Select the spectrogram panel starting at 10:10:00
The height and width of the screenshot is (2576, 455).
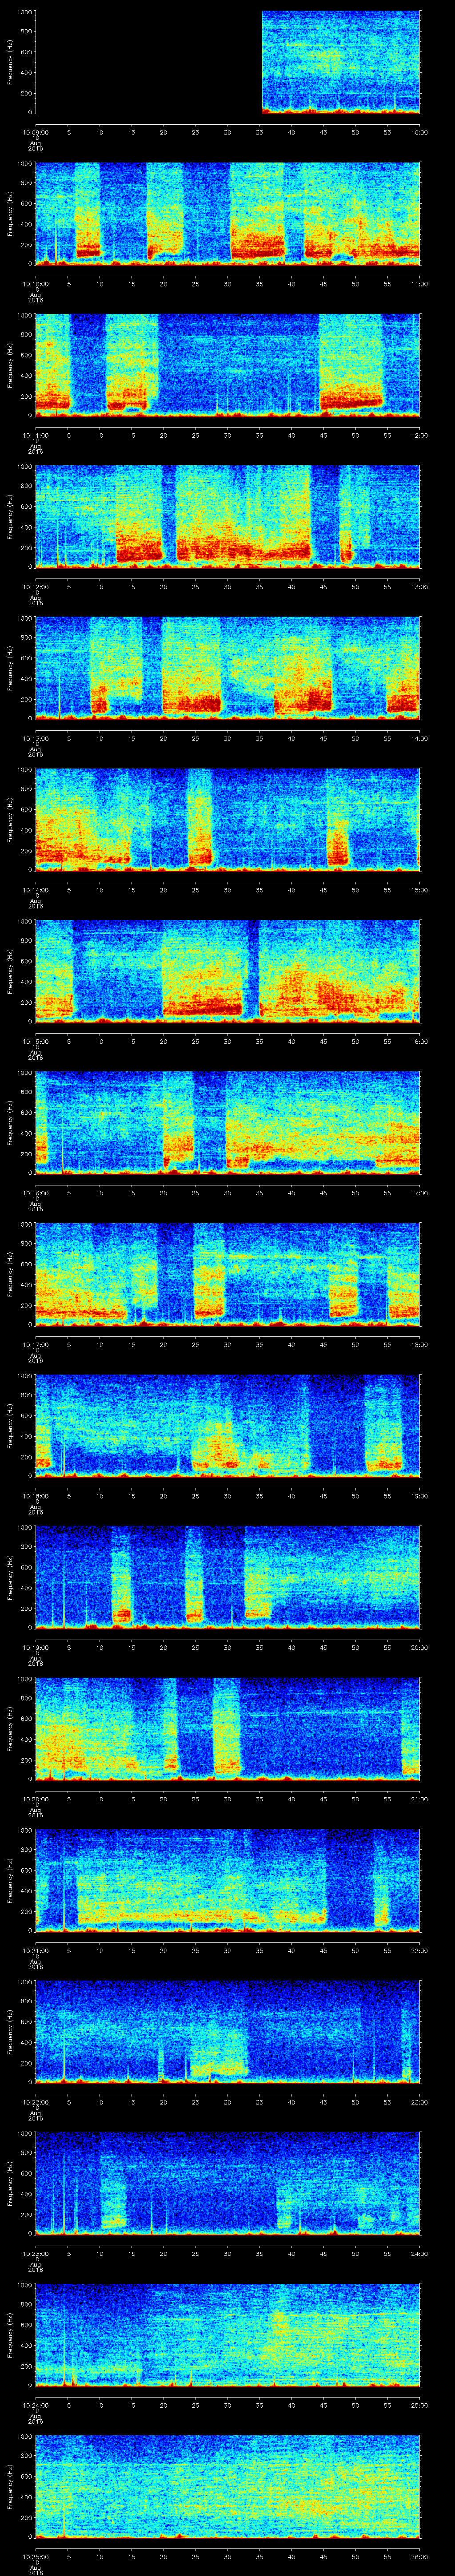pyautogui.click(x=228, y=214)
